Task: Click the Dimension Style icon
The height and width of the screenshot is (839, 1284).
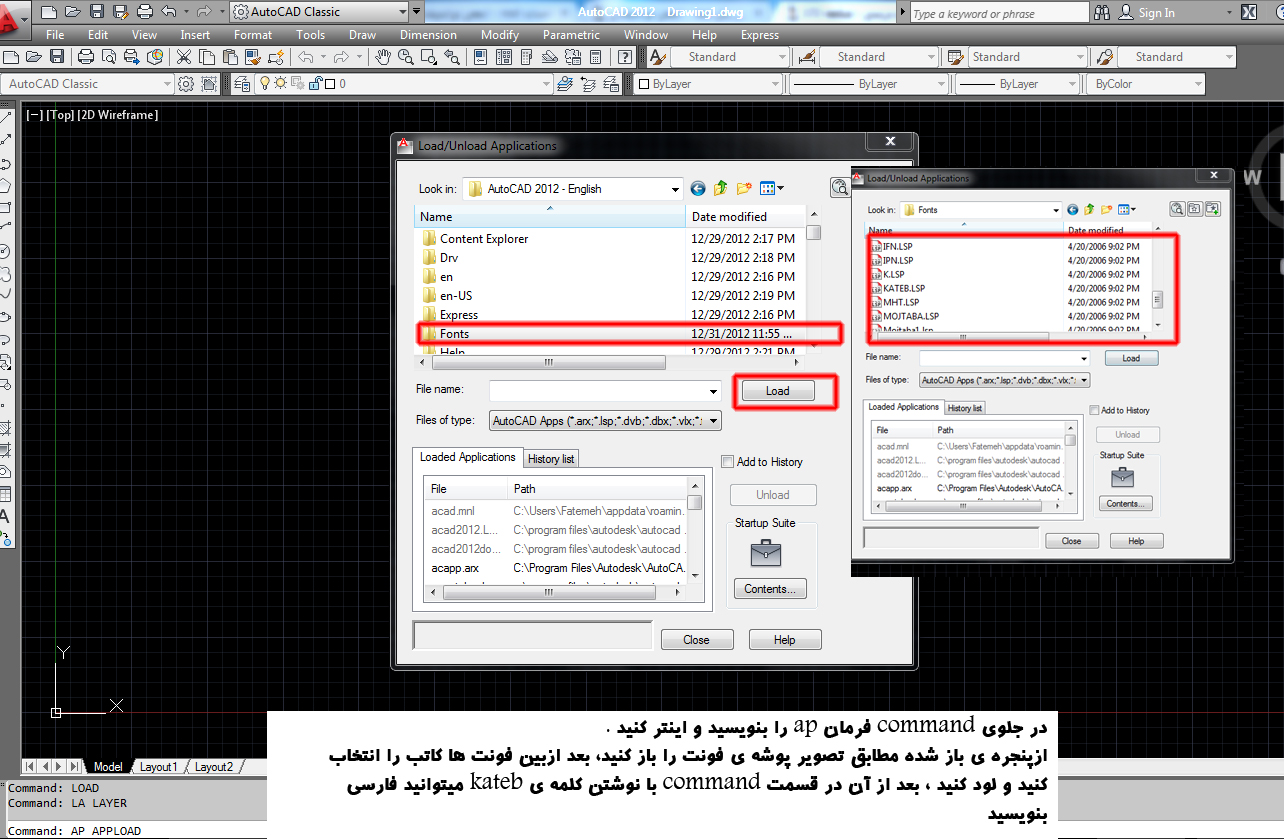Action: click(x=807, y=57)
